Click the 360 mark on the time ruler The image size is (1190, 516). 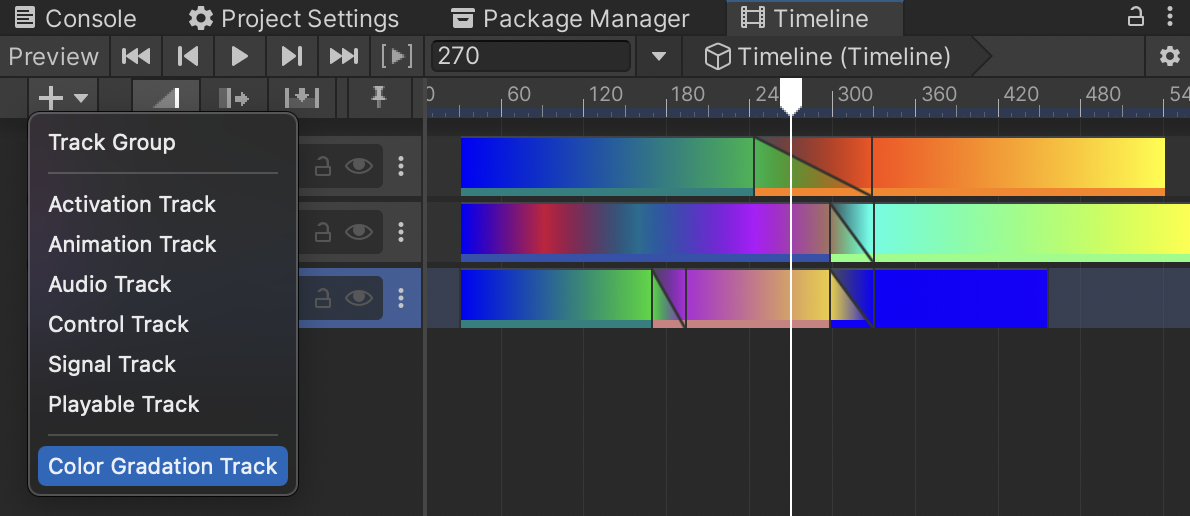click(938, 95)
